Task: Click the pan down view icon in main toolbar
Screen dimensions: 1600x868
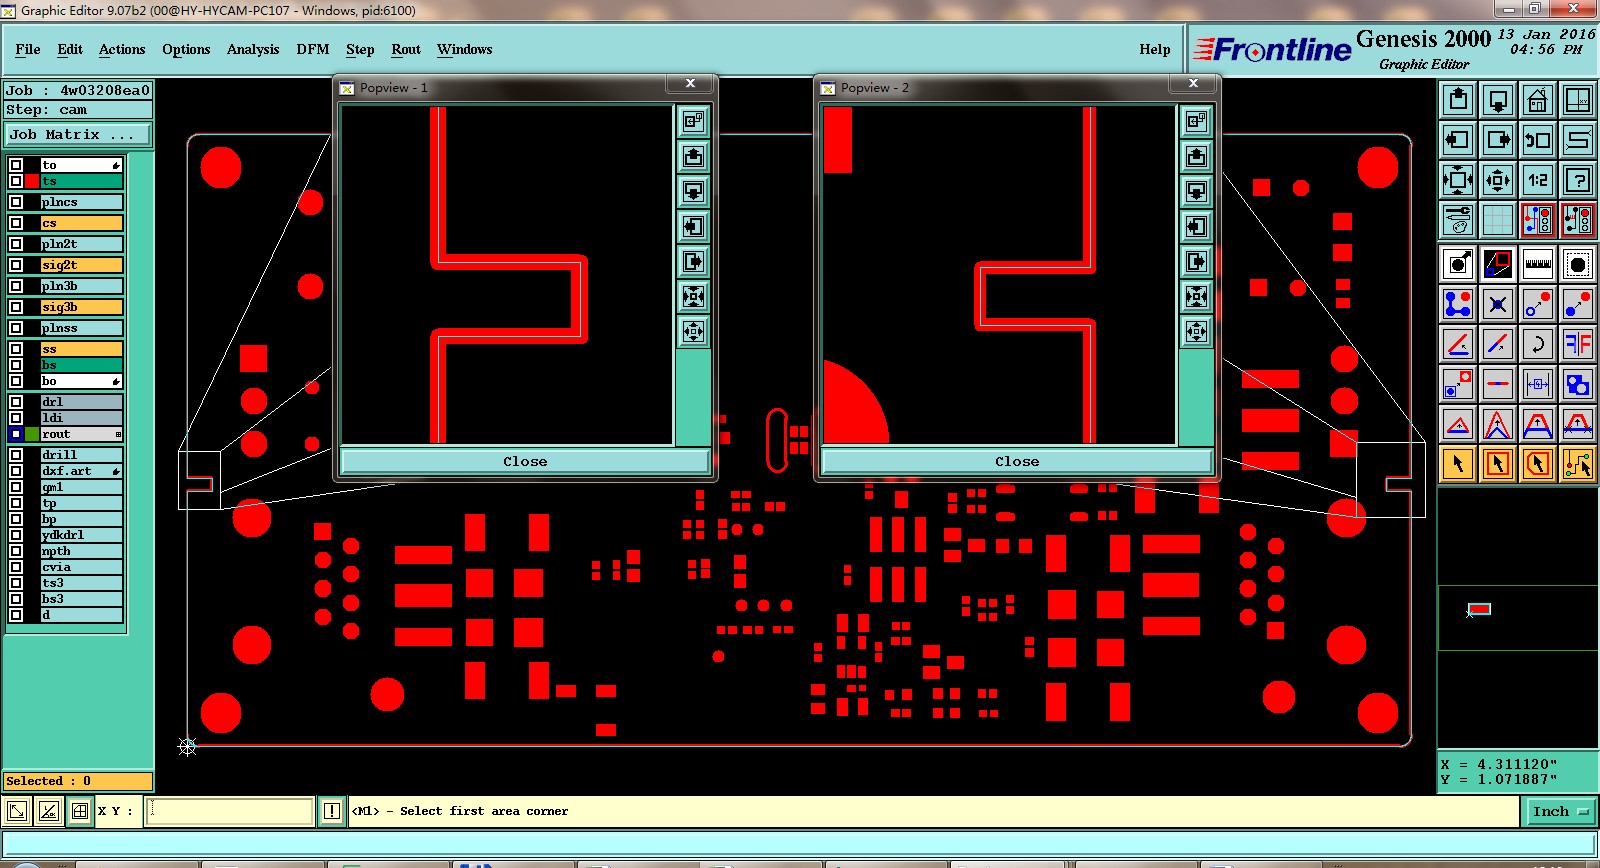Action: (1498, 100)
